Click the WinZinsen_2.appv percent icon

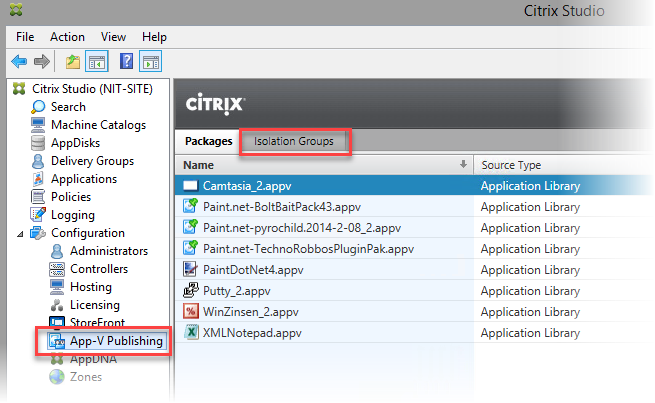(190, 311)
